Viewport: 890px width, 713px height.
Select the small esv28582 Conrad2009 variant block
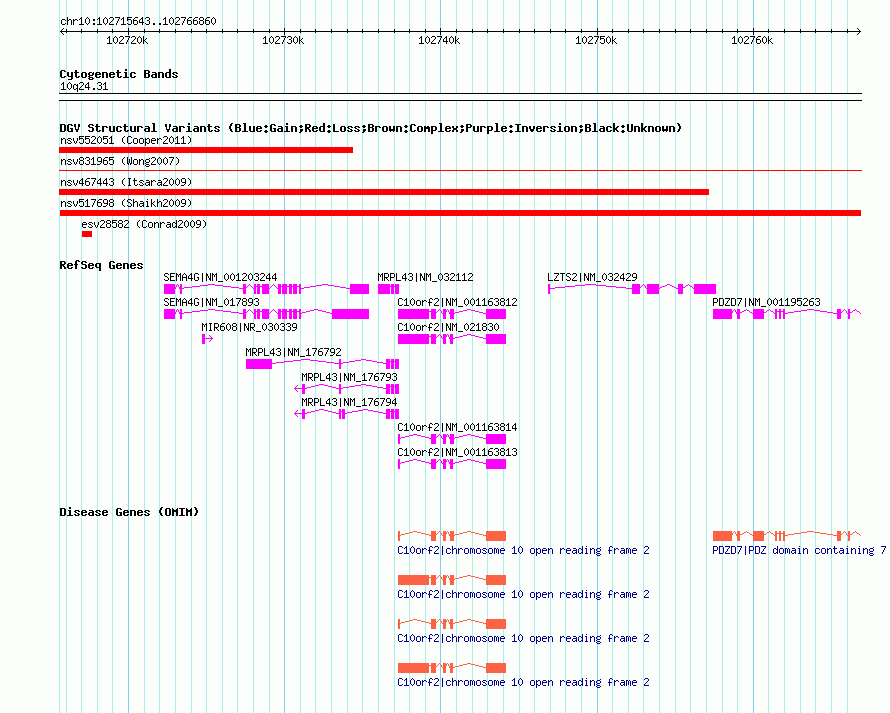click(x=87, y=234)
